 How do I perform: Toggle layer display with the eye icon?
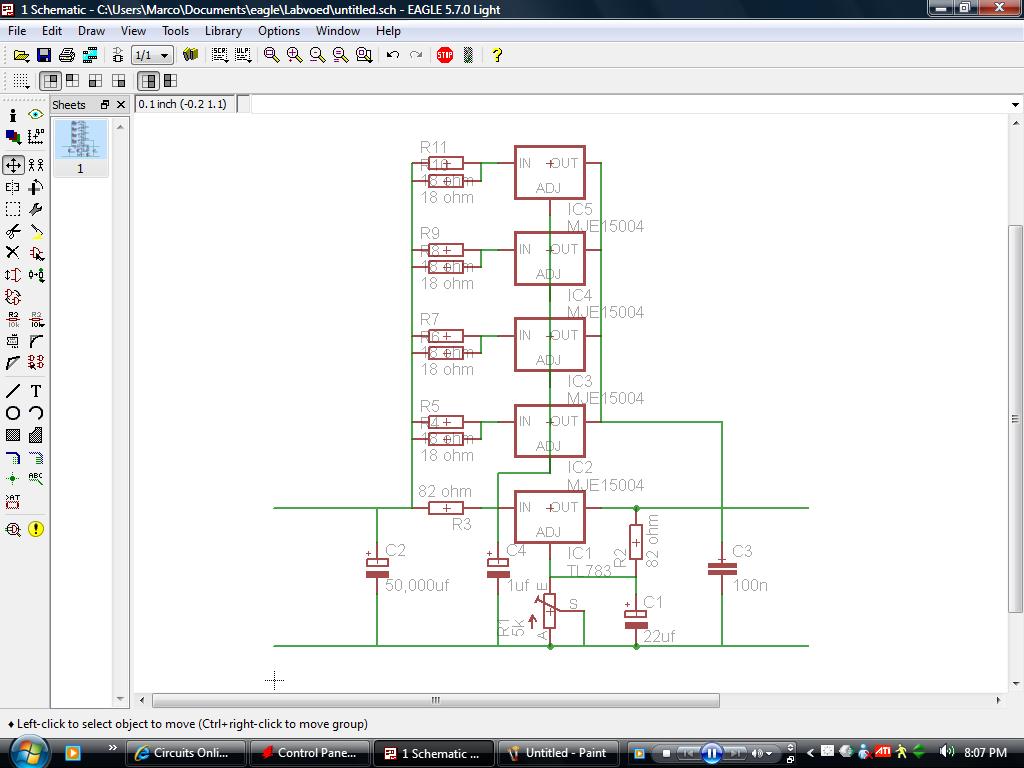[36, 115]
